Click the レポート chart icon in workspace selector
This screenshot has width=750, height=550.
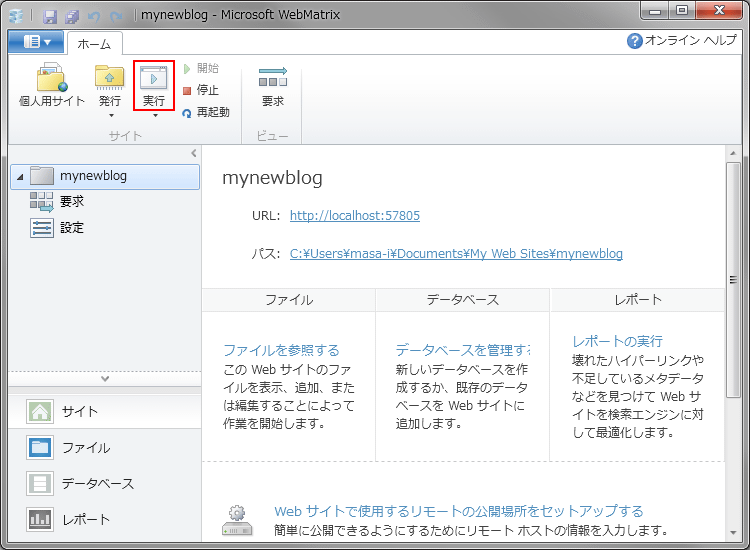click(x=40, y=519)
